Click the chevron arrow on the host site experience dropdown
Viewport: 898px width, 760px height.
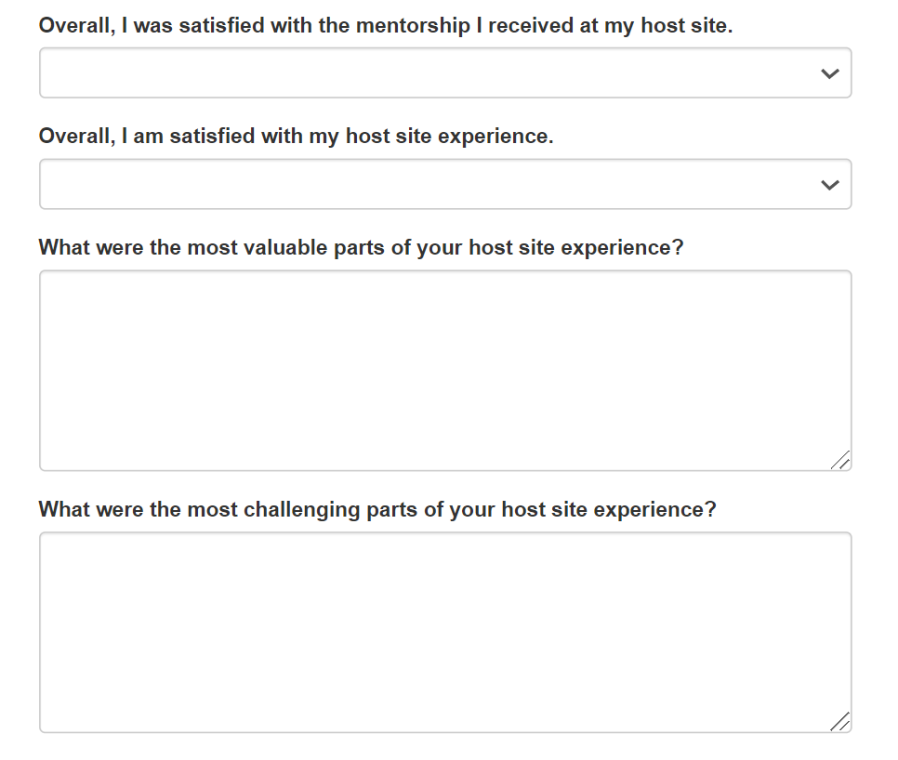(x=828, y=184)
